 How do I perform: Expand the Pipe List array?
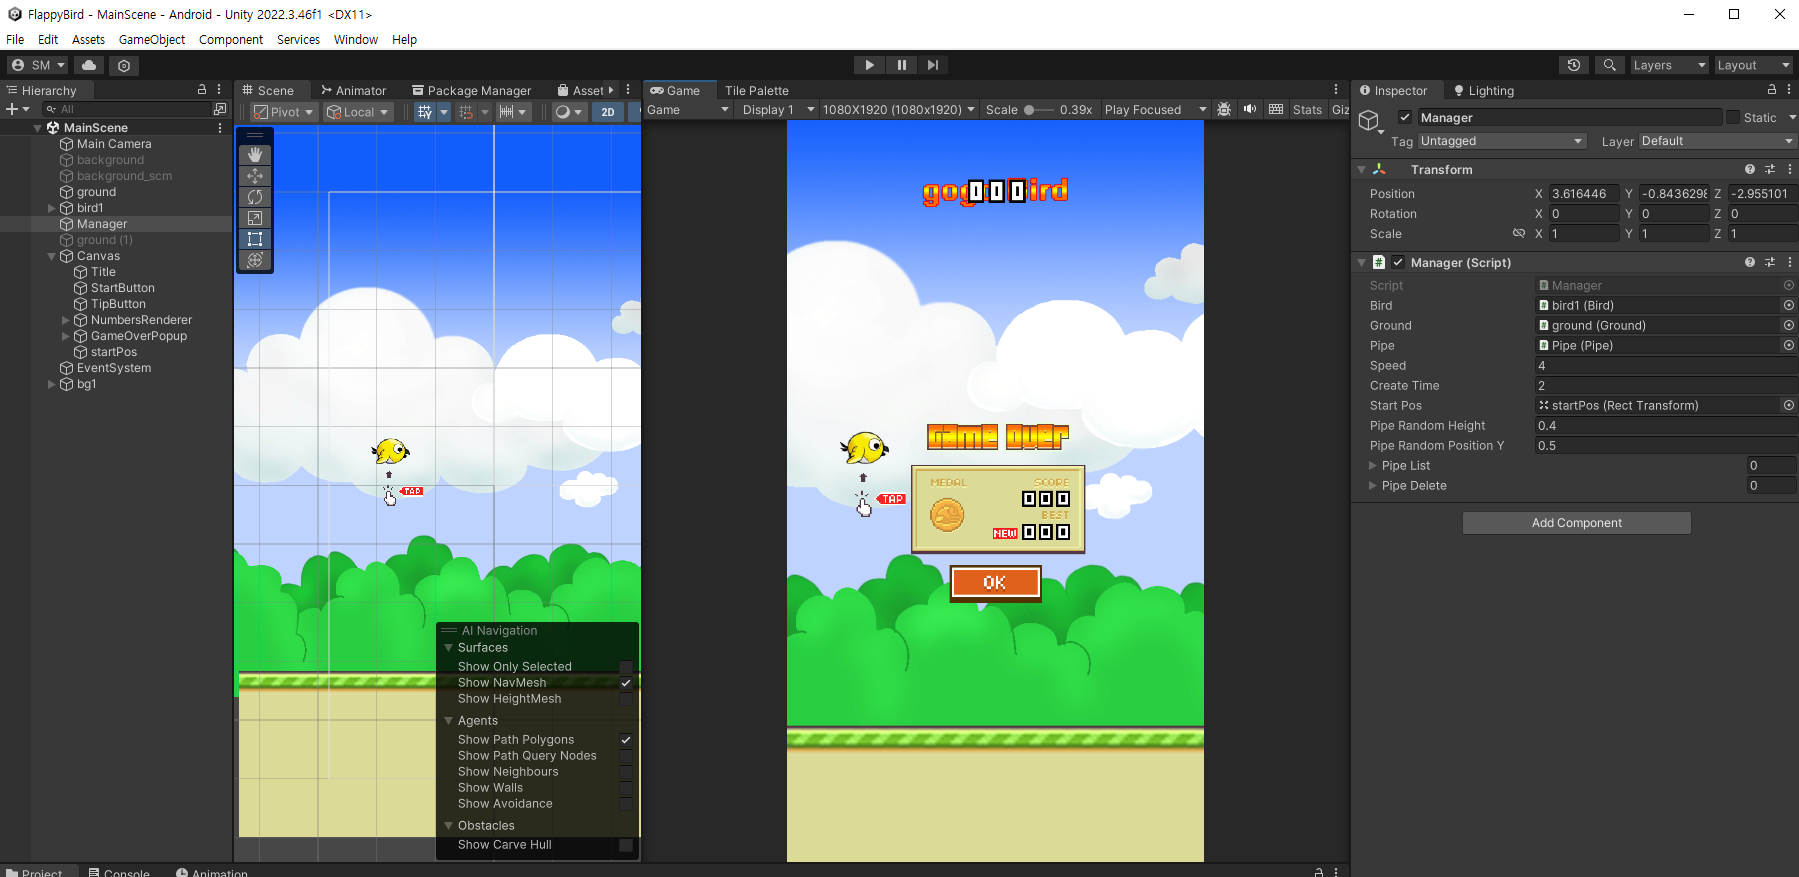point(1373,465)
